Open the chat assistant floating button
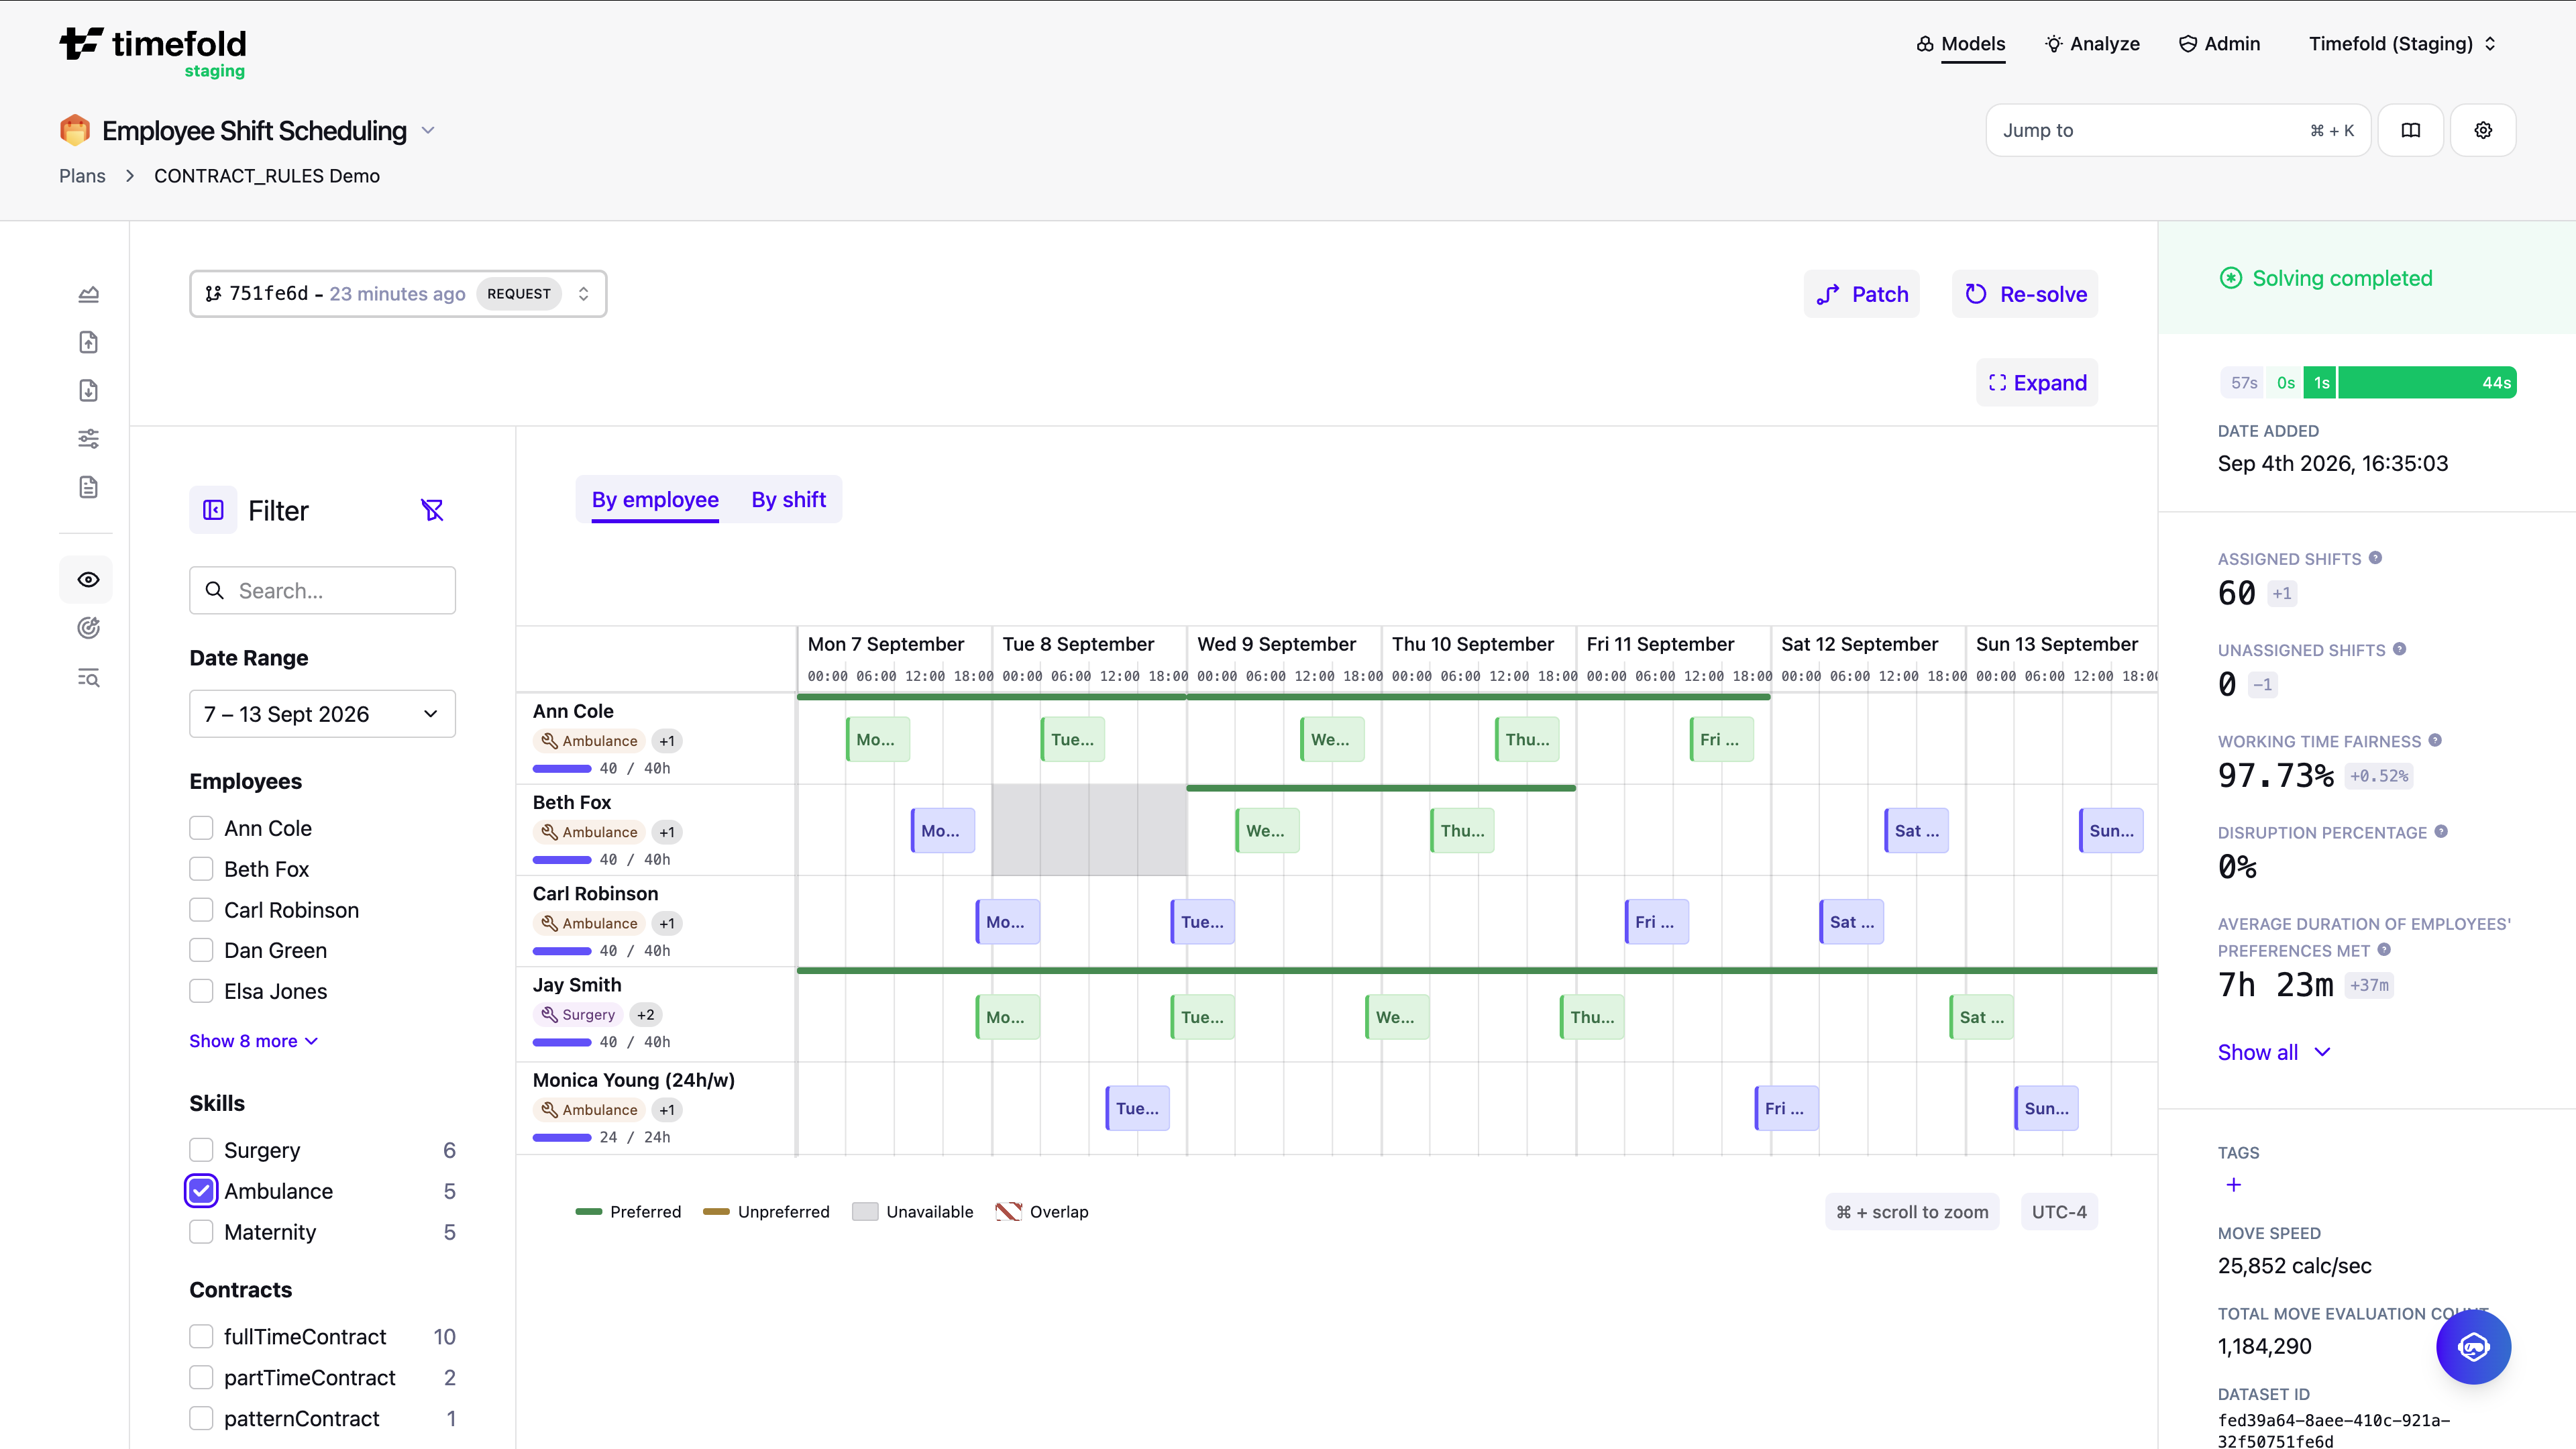 2473,1347
